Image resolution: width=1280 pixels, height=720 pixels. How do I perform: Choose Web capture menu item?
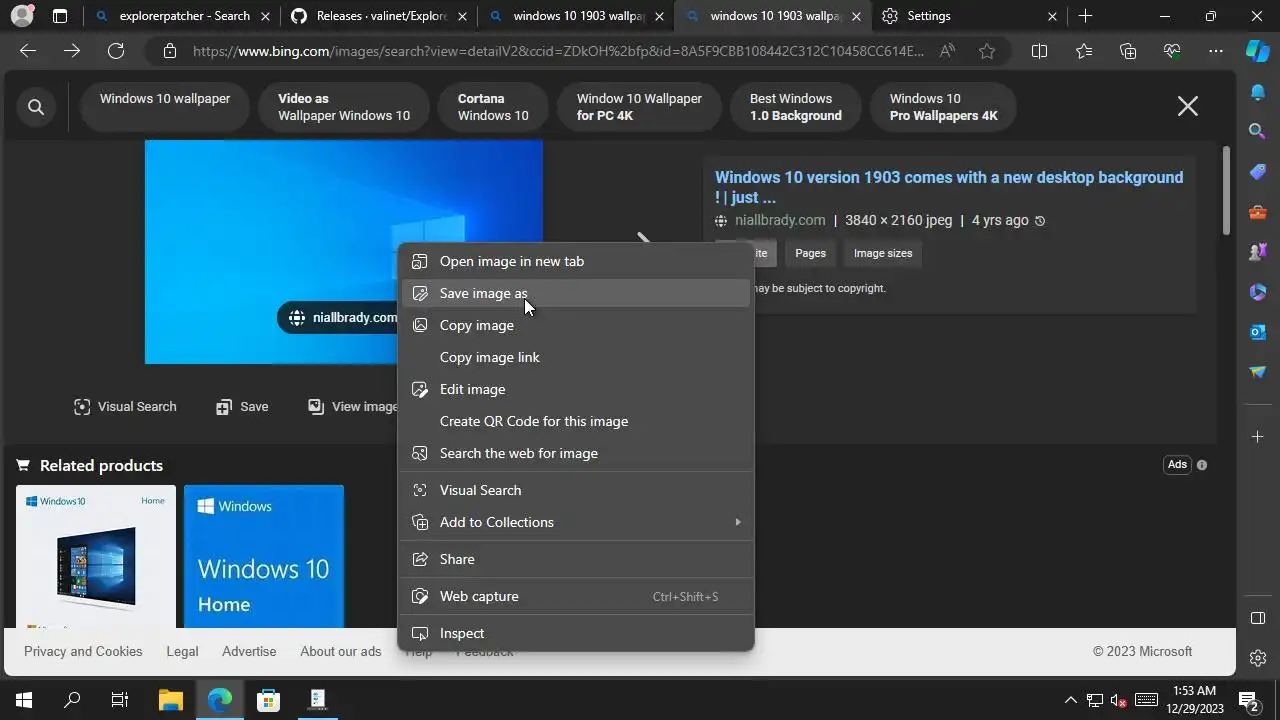click(x=576, y=596)
